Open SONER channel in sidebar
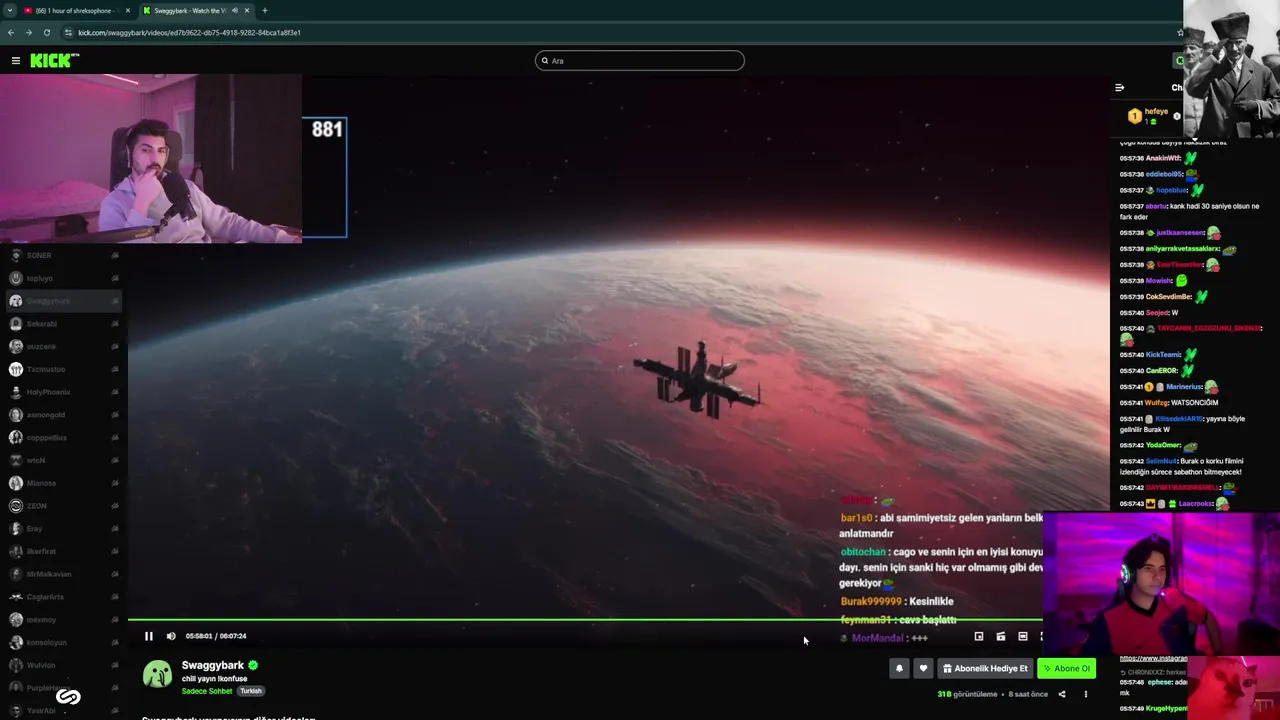This screenshot has height=720, width=1280. point(63,255)
